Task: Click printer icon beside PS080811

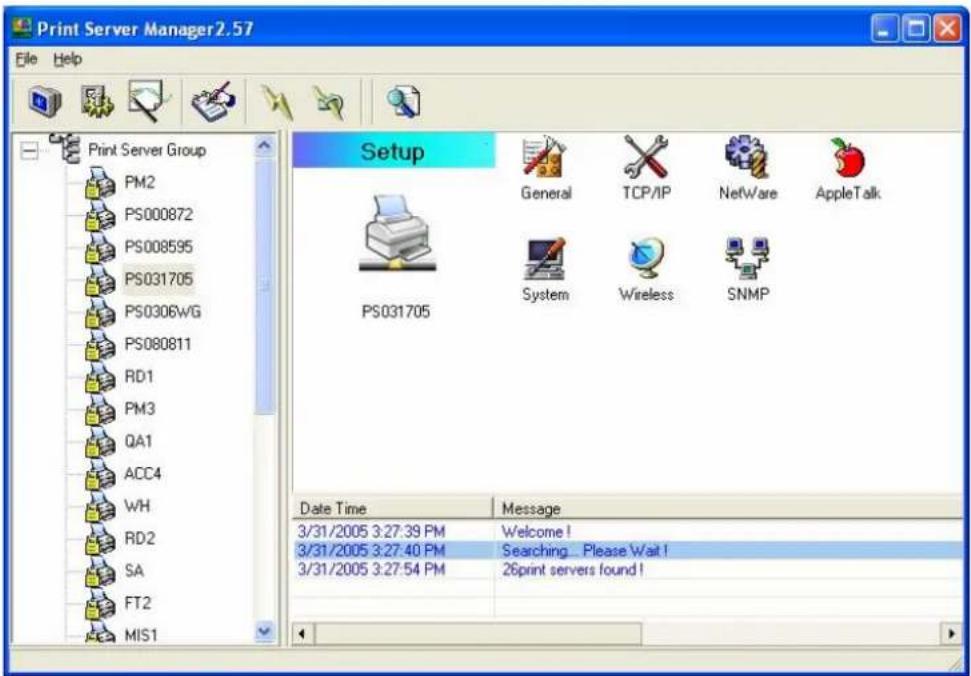Action: [100, 345]
